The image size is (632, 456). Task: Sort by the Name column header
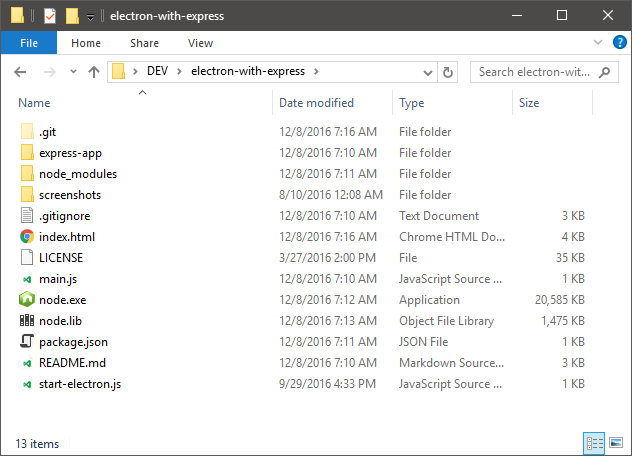pos(34,103)
